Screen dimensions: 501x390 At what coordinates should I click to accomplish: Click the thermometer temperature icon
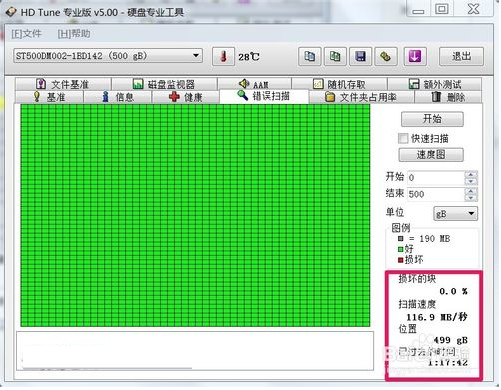coord(223,56)
